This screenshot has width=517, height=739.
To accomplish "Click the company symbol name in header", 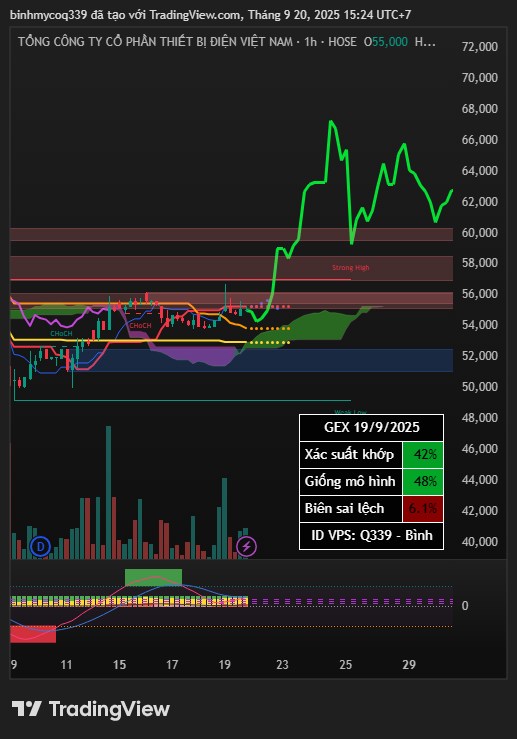I will pos(156,42).
